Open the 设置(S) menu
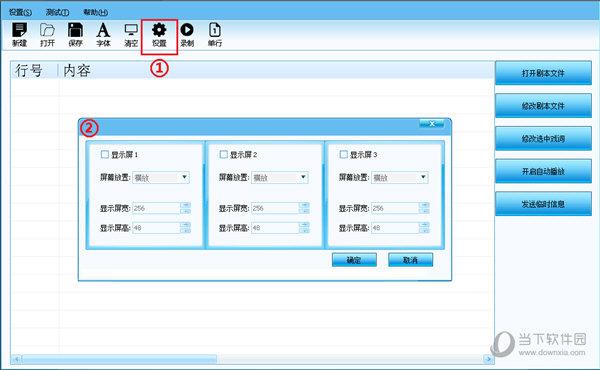Viewport: 600px width, 370px height. (20, 12)
